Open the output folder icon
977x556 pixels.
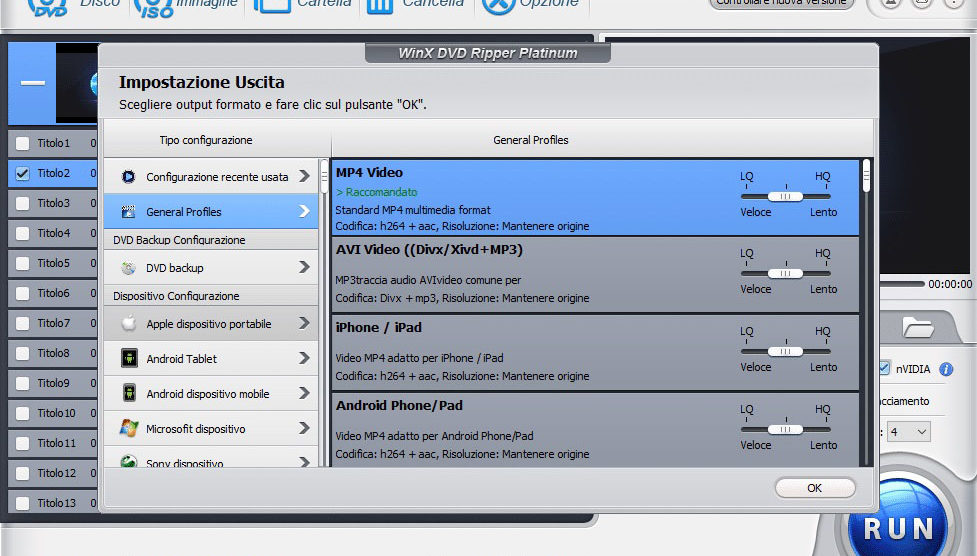click(918, 327)
